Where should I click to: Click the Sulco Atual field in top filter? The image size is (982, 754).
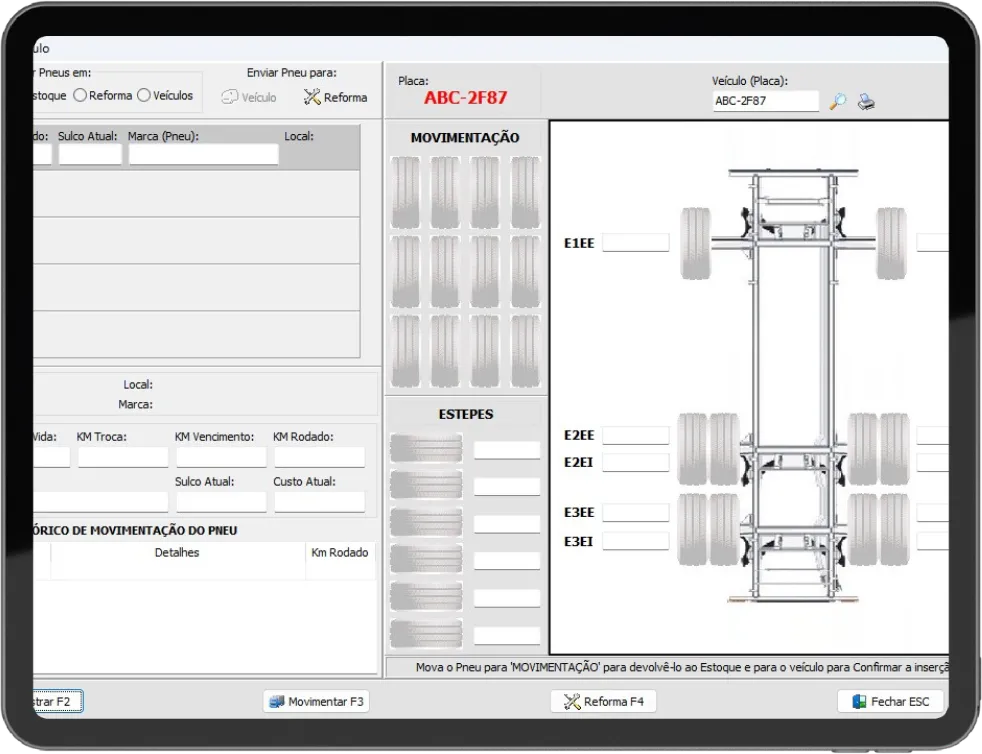pos(90,155)
